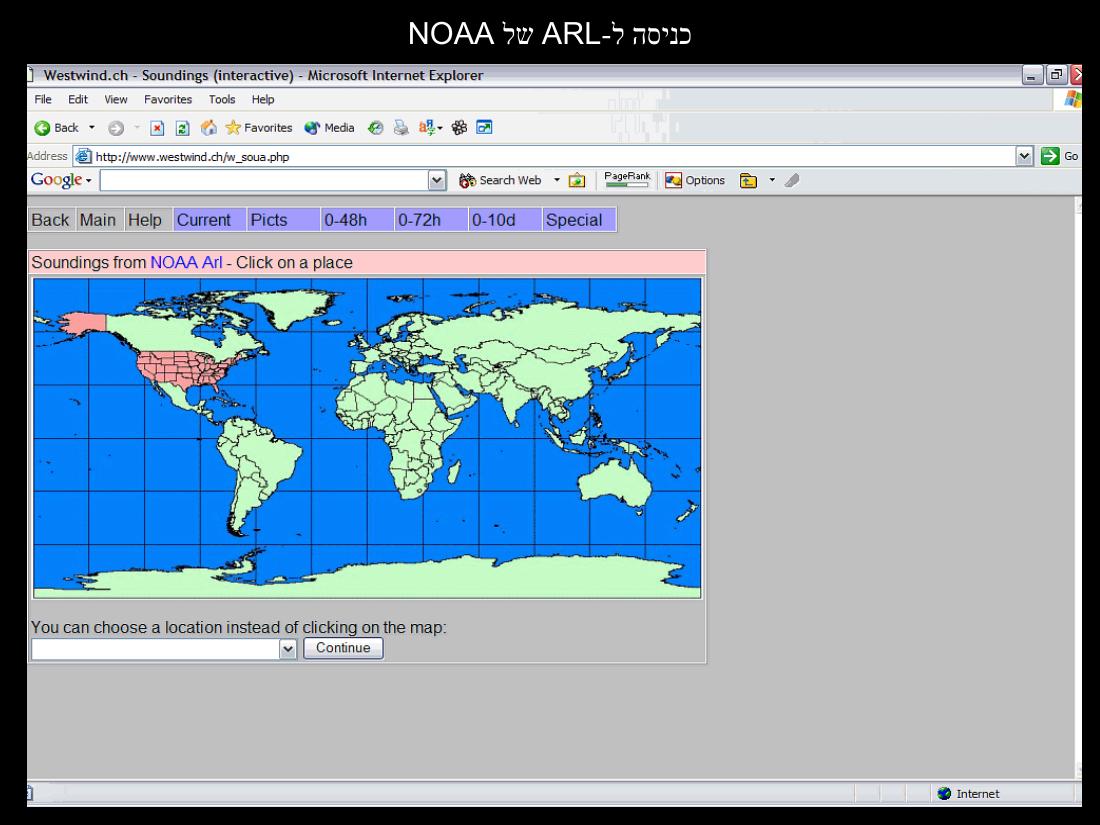The image size is (1100, 825).
Task: Click the blue window icon at toolbar end
Action: [x=484, y=128]
